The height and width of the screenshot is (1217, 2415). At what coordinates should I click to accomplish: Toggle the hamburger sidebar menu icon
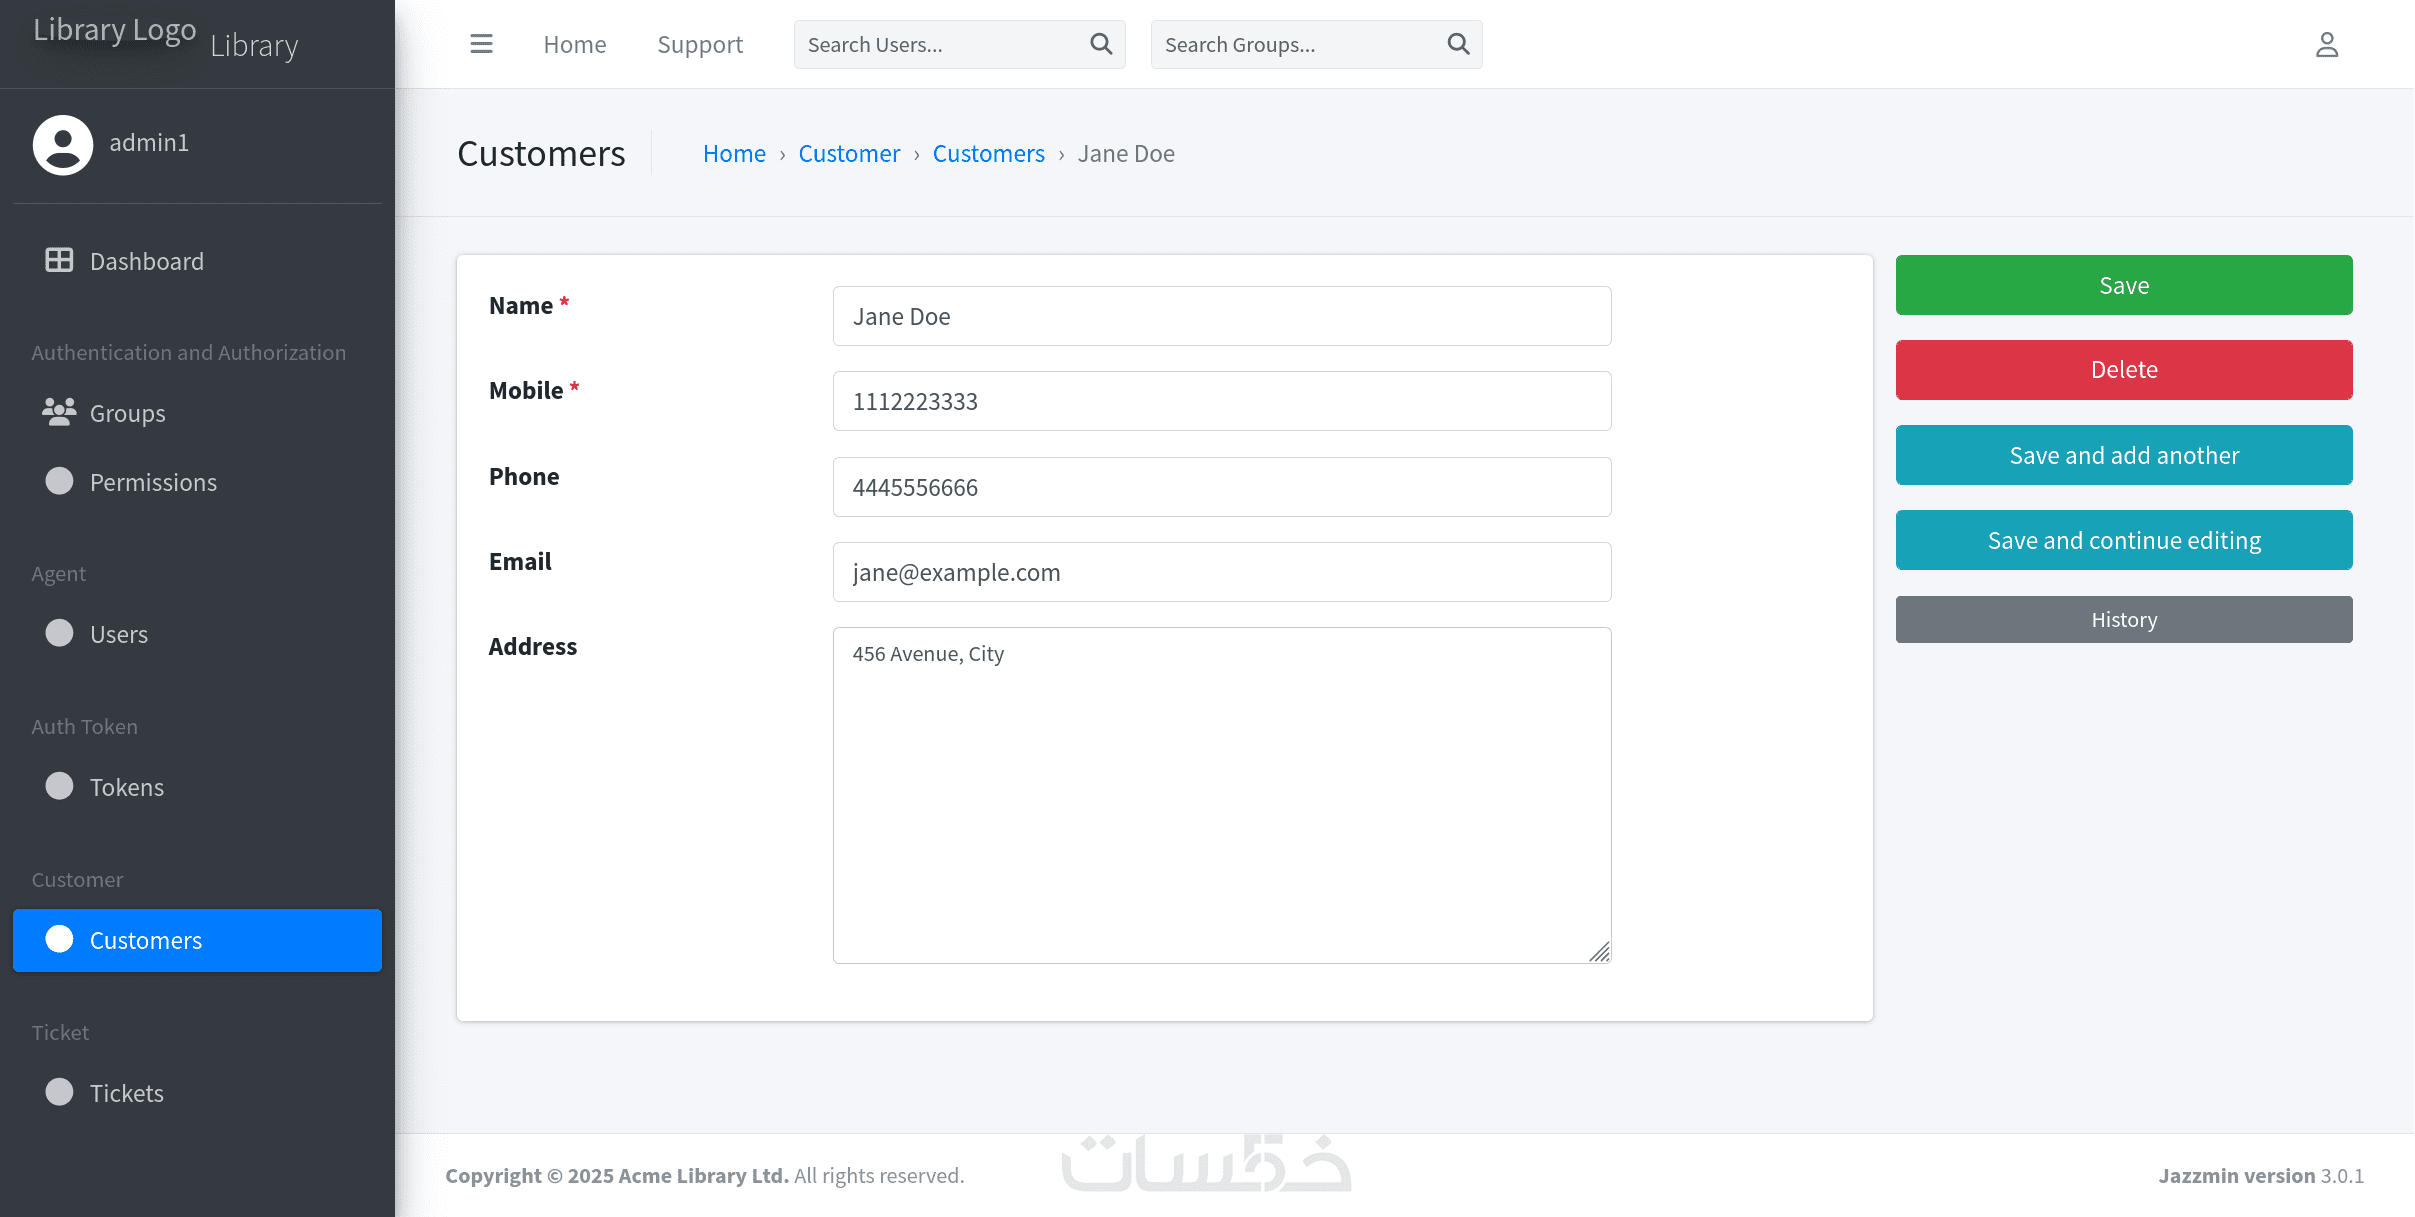(481, 44)
